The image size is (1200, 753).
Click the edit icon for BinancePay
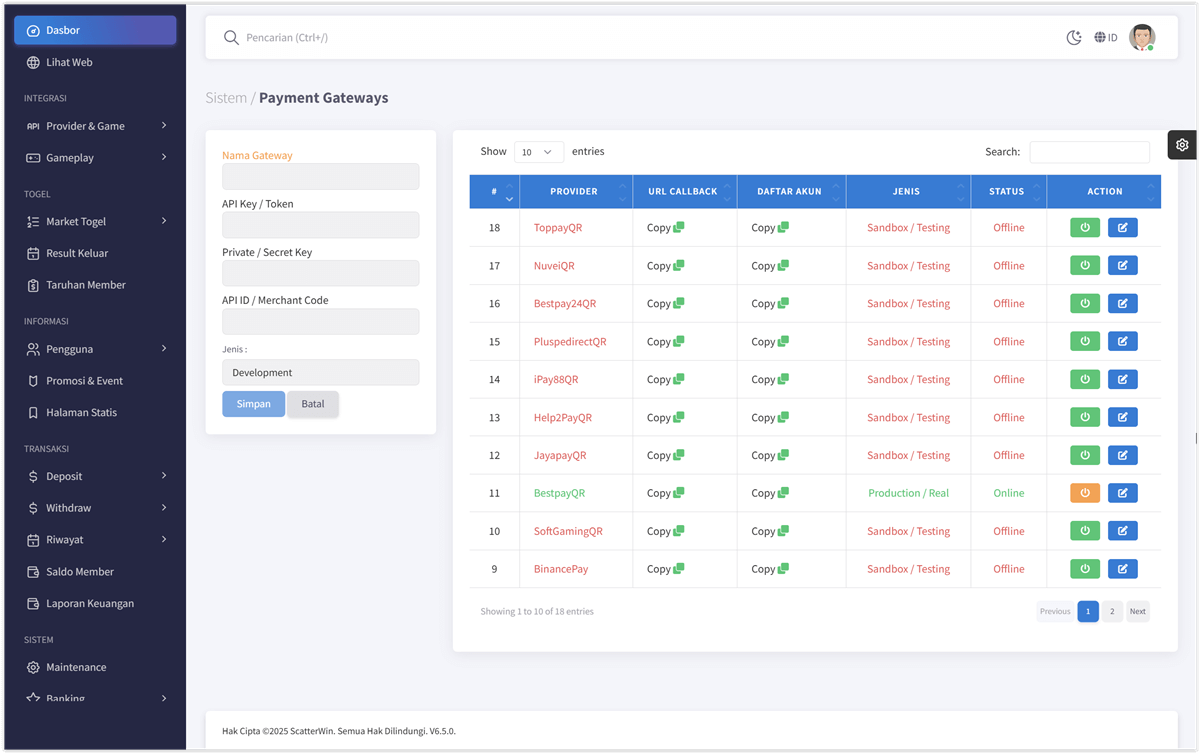click(1122, 569)
